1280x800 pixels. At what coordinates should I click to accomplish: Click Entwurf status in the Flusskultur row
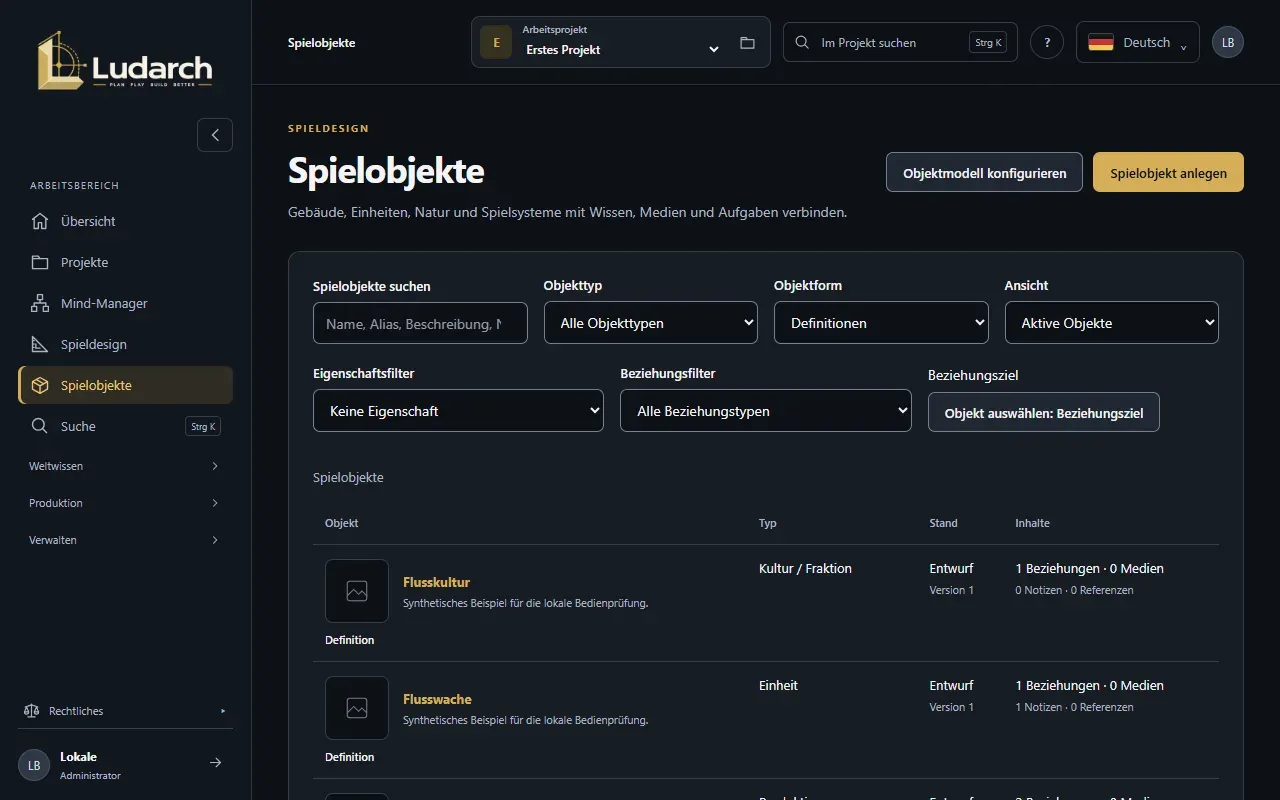(951, 568)
